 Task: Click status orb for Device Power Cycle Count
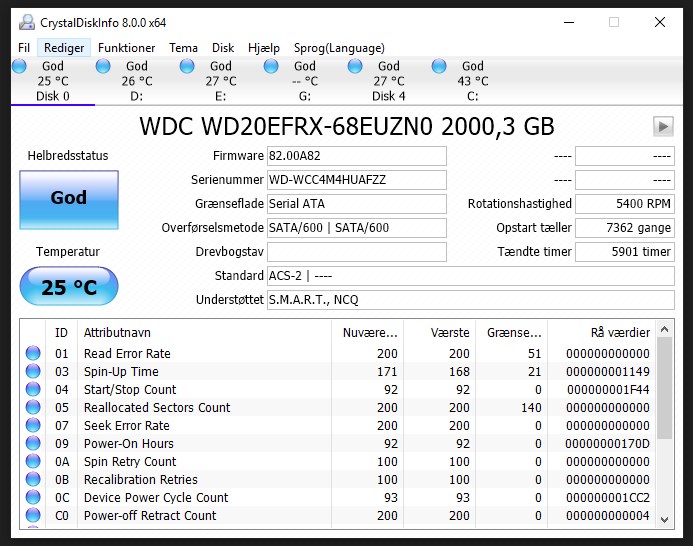coord(33,497)
